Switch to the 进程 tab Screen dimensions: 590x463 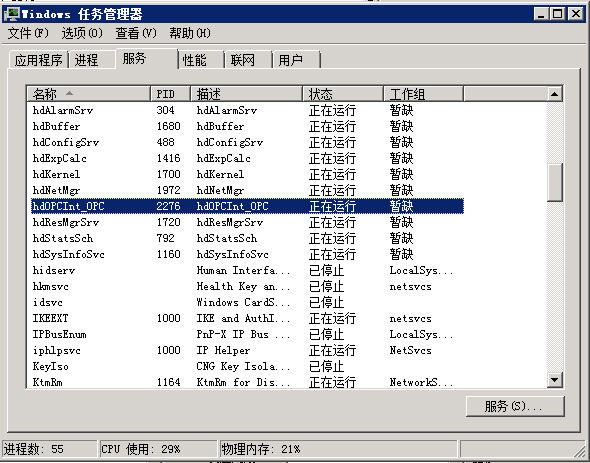[x=92, y=60]
